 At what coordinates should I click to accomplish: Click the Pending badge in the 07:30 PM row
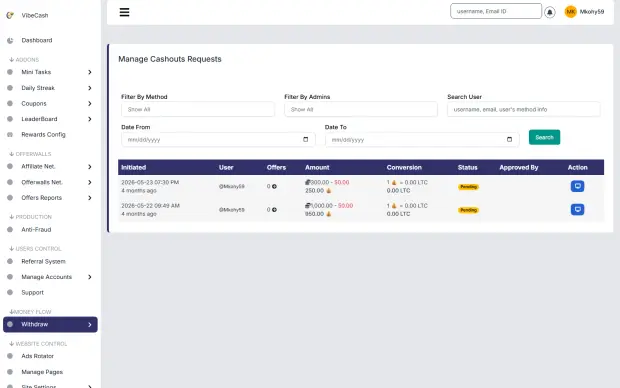469,187
